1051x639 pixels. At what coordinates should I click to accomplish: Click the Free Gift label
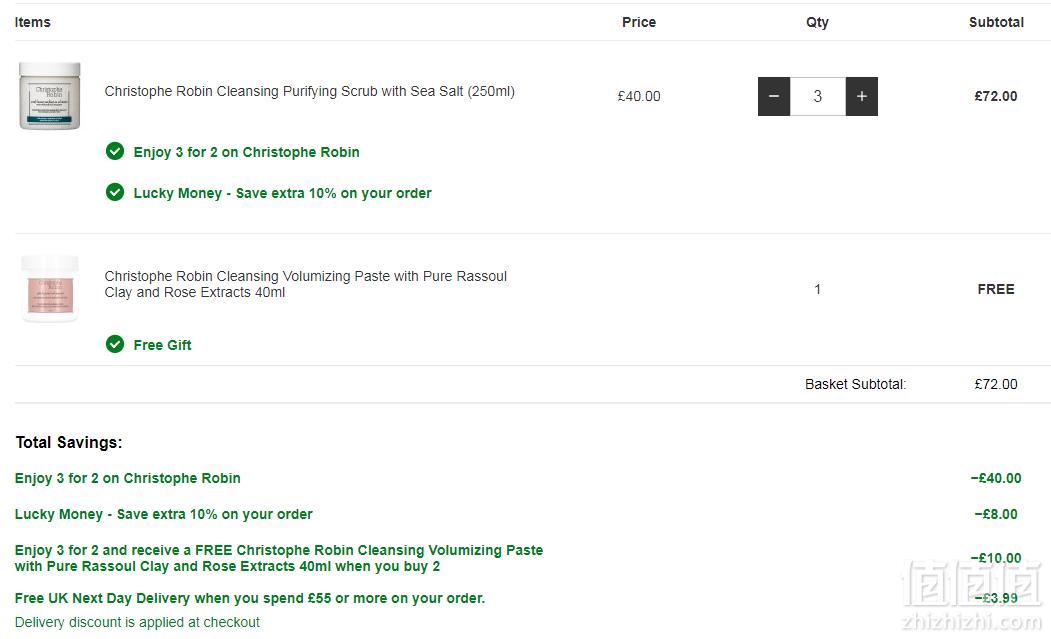[162, 345]
